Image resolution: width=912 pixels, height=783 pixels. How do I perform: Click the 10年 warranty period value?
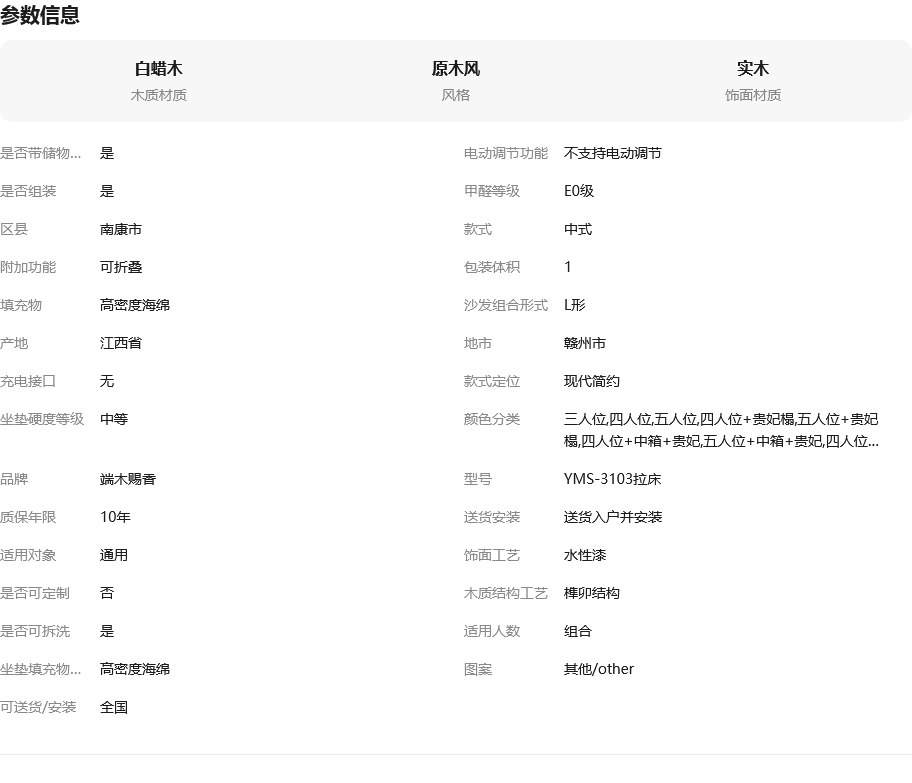coord(115,517)
